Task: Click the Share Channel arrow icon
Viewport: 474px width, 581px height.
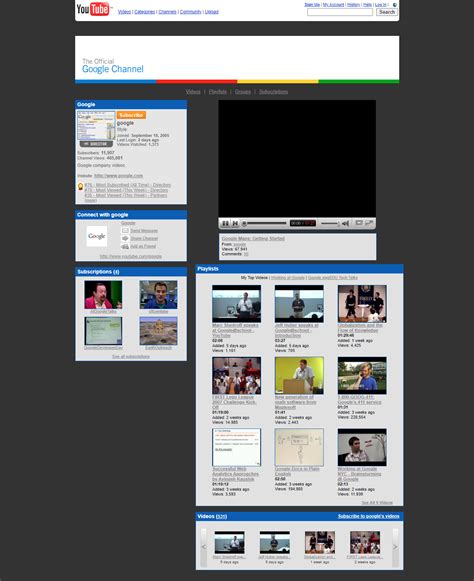Action: point(125,238)
